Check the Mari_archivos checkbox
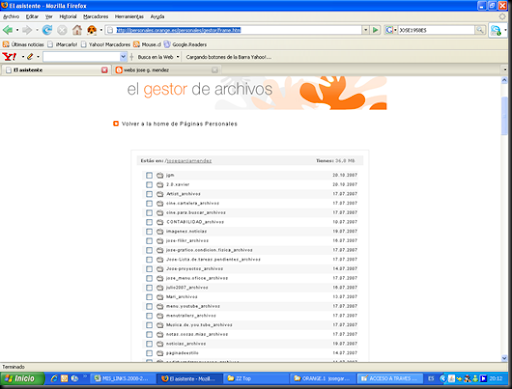The image size is (512, 389). coord(149,297)
